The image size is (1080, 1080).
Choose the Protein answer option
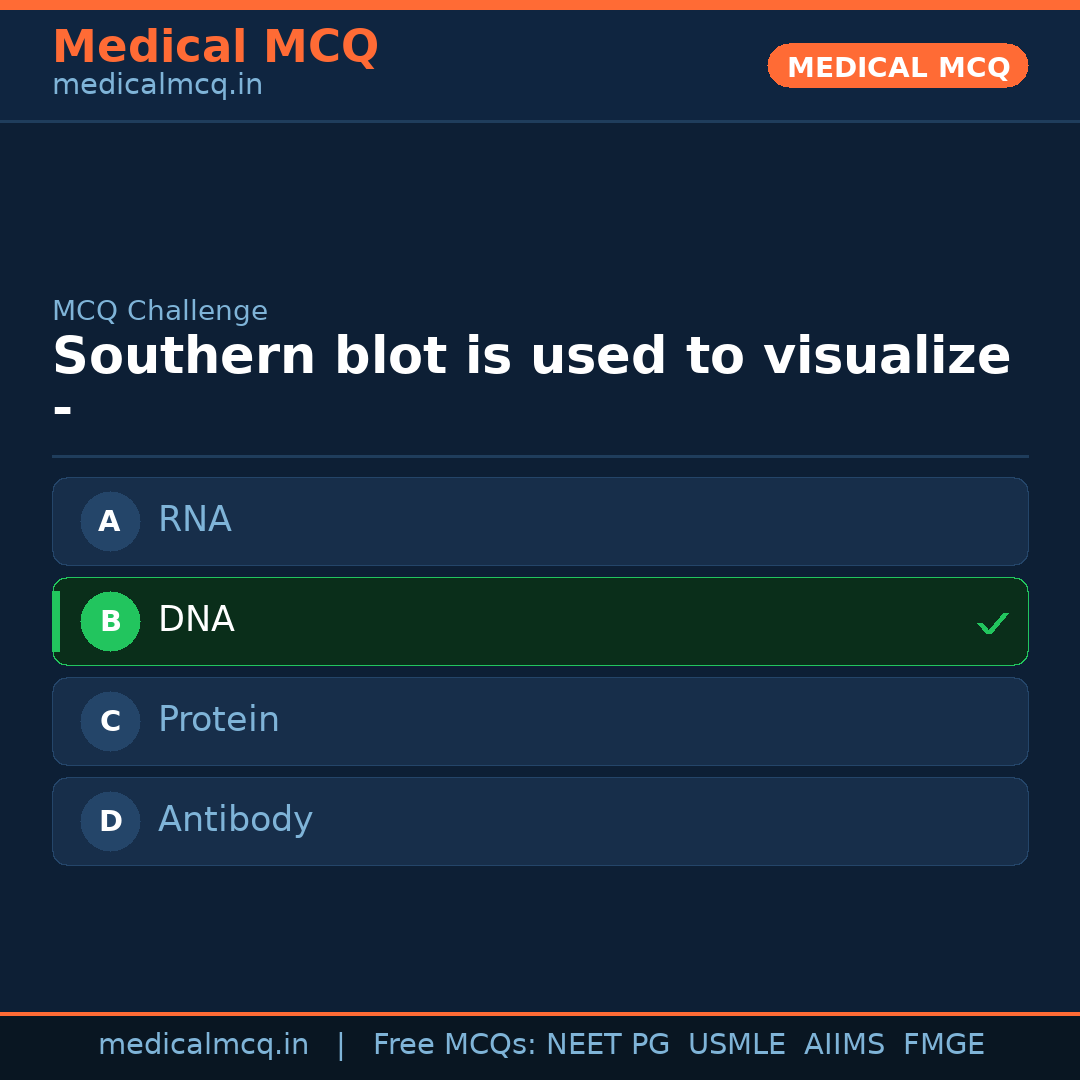click(540, 721)
